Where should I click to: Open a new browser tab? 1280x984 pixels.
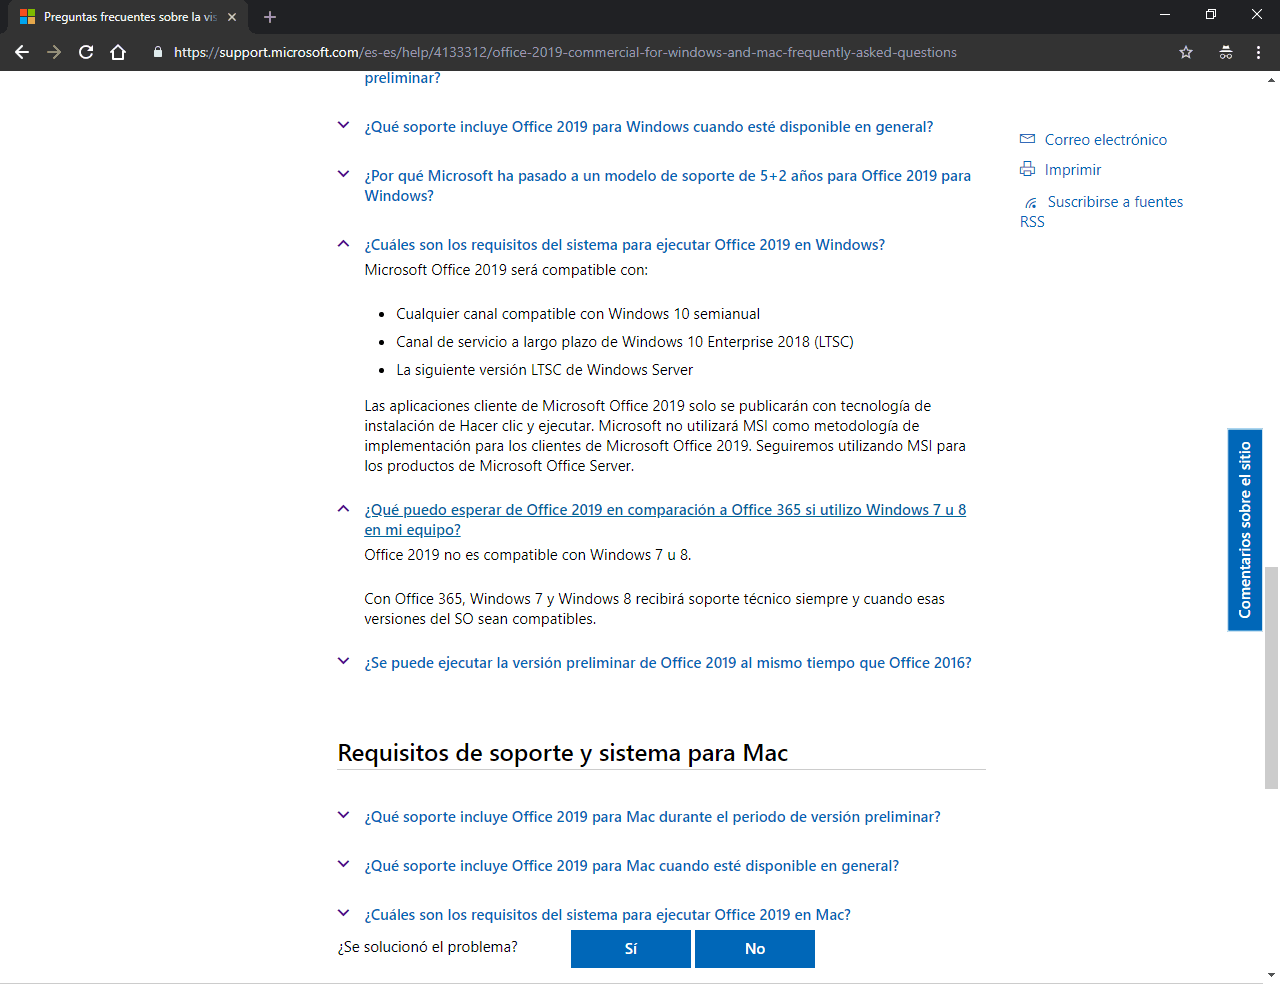coord(270,17)
